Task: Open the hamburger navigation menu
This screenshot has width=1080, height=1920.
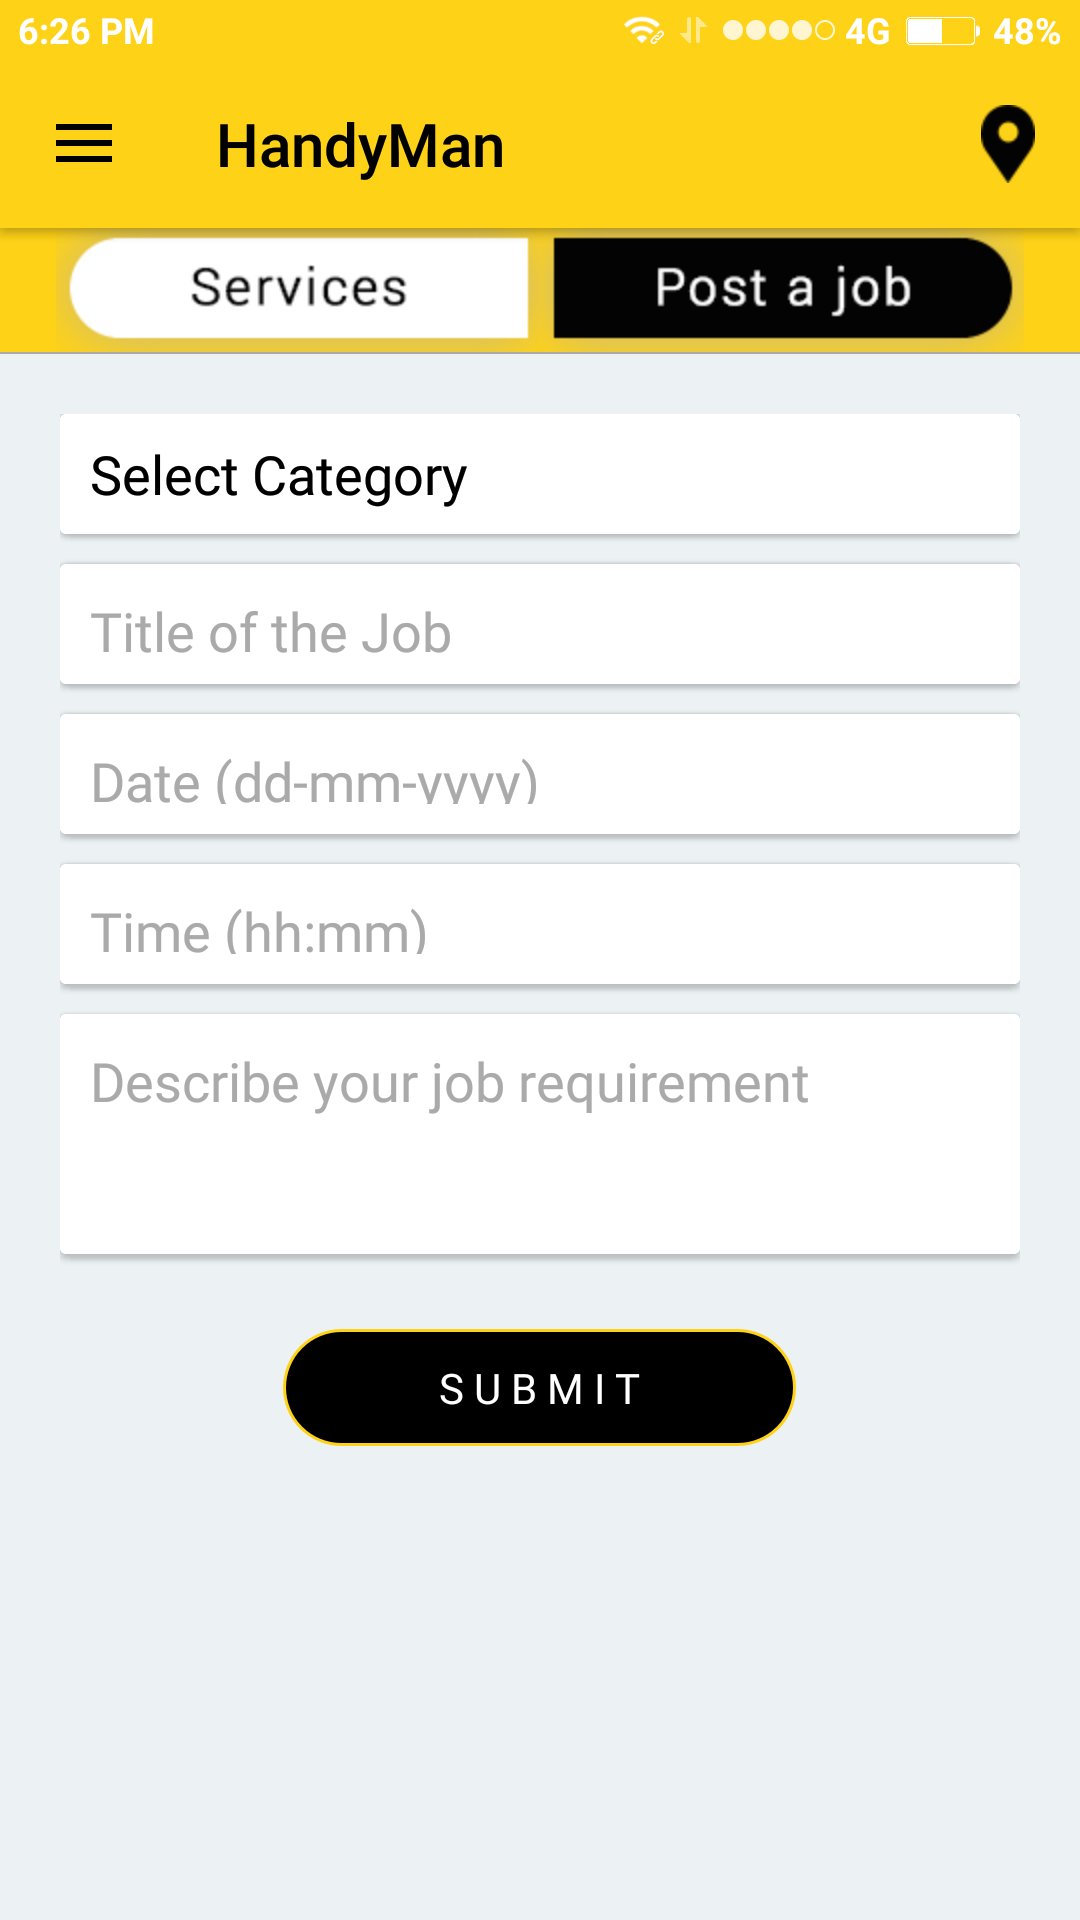Action: 84,144
